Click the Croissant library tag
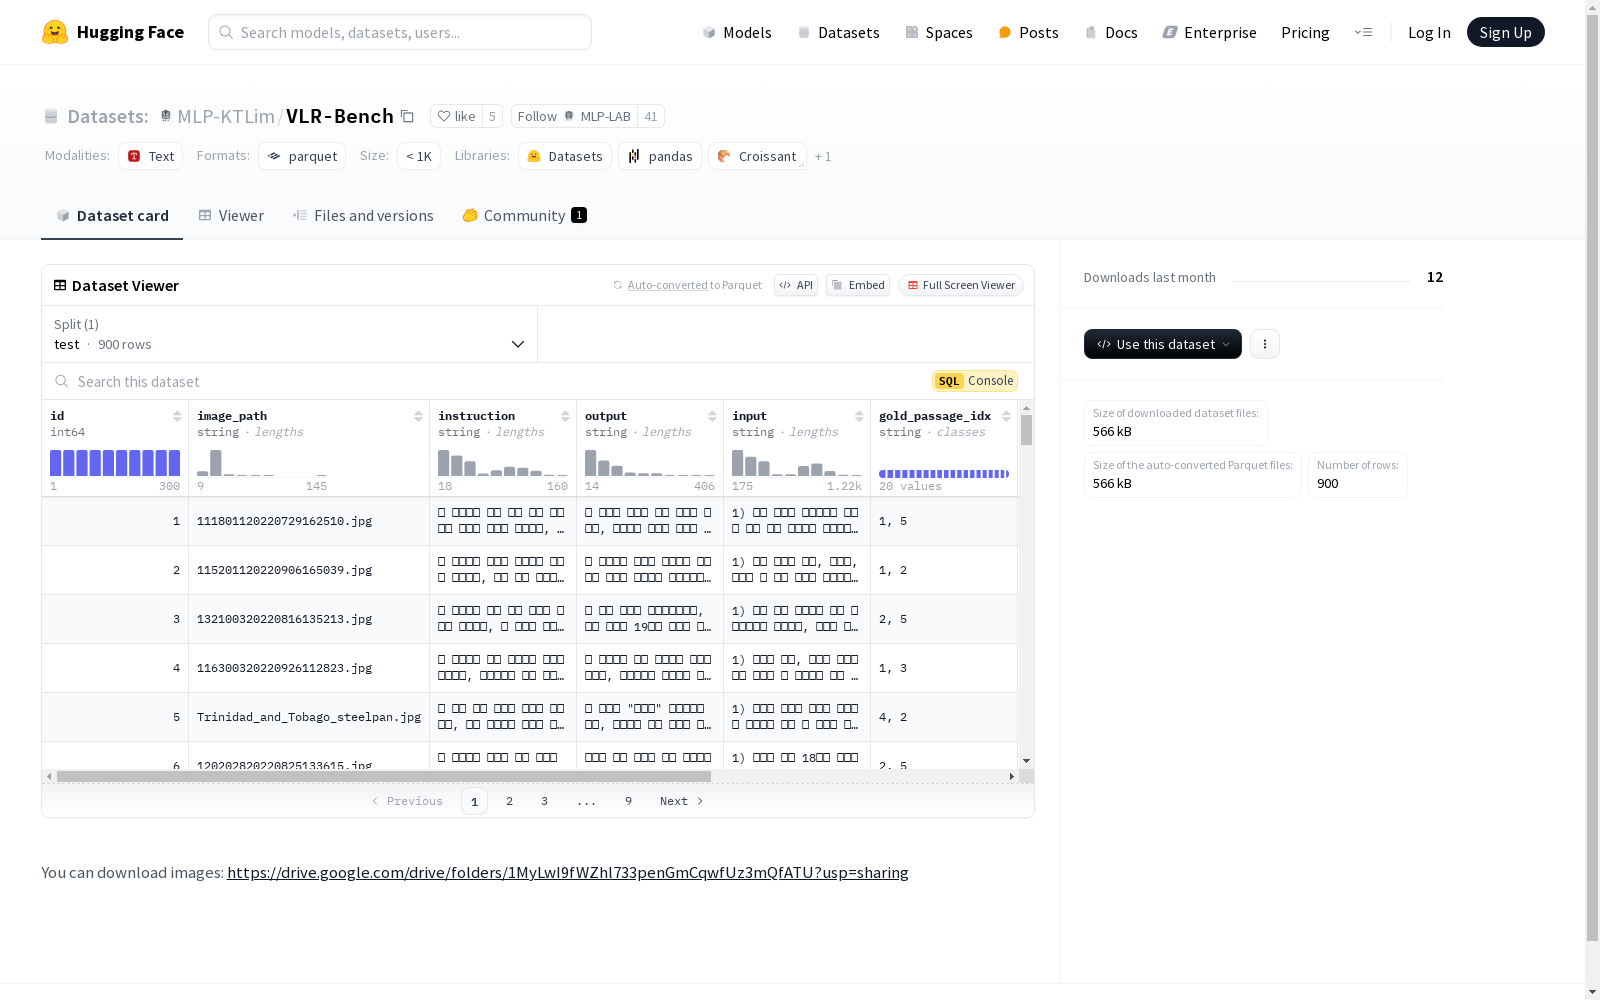 [757, 156]
